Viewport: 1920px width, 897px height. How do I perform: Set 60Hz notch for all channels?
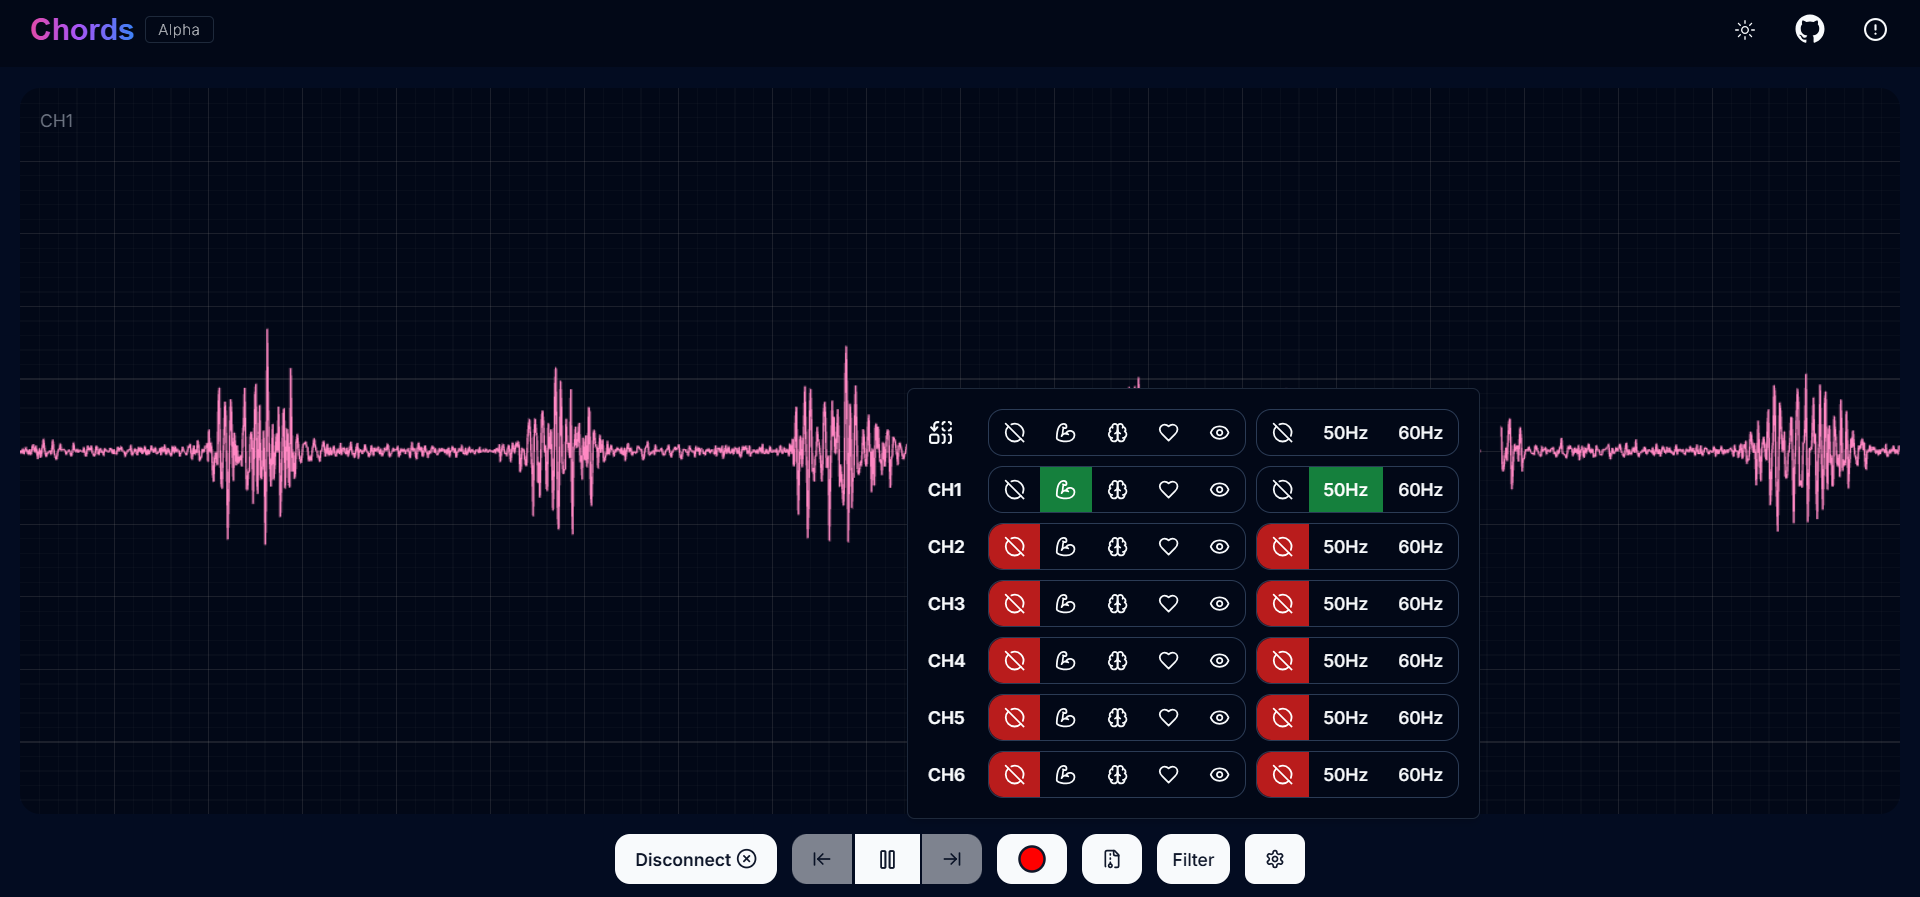coord(1420,433)
